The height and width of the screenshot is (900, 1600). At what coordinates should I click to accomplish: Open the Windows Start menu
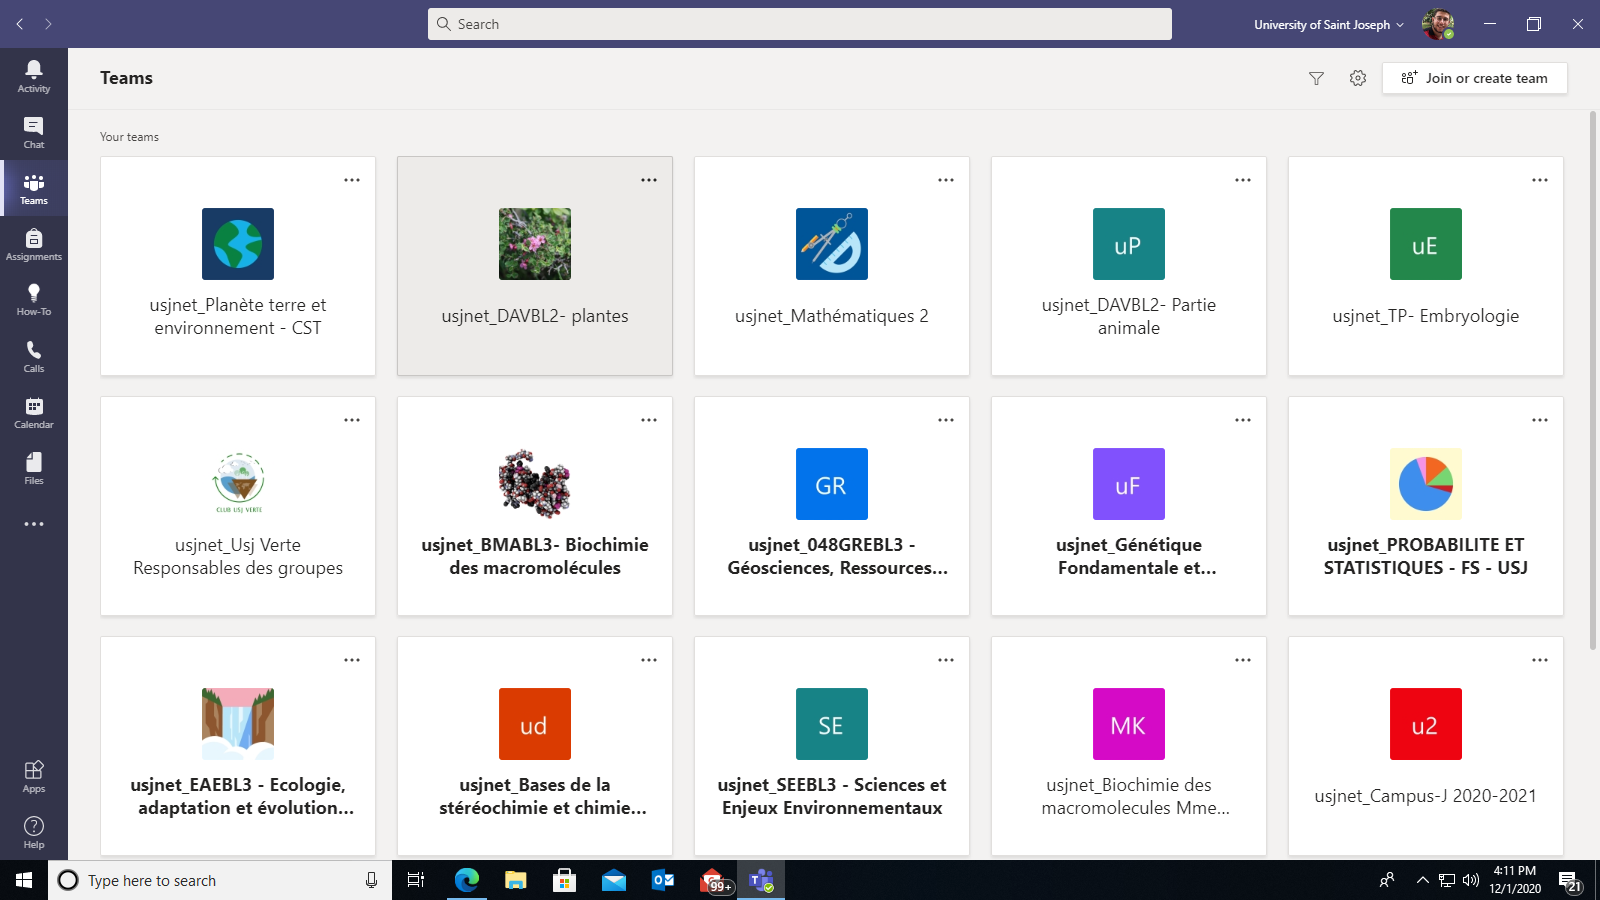(x=24, y=880)
